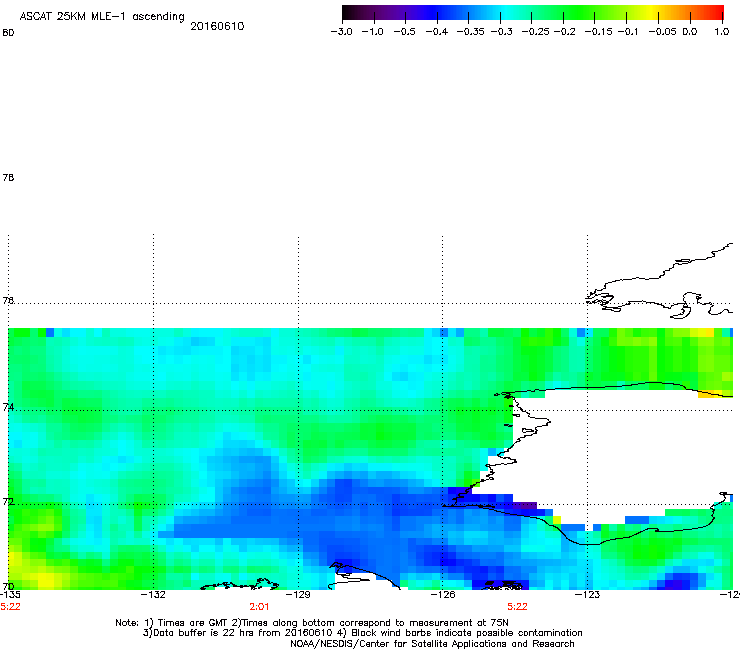
Task: Click the 78 latitude label above the dotted grid
Action: point(8,178)
